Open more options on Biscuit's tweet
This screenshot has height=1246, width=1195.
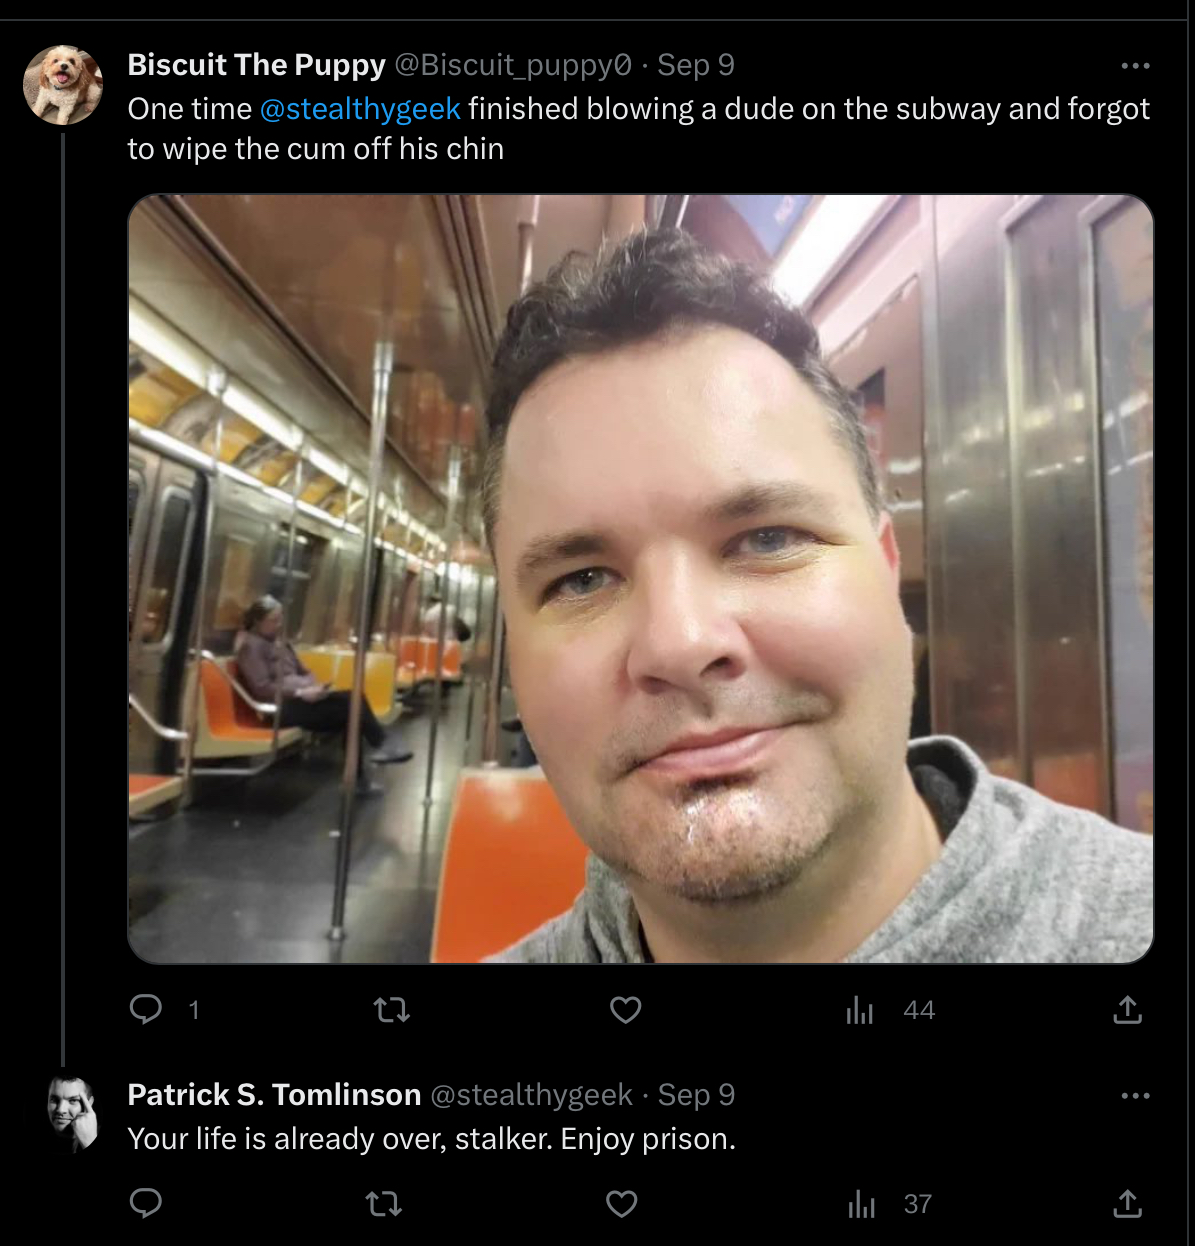pos(1135,66)
